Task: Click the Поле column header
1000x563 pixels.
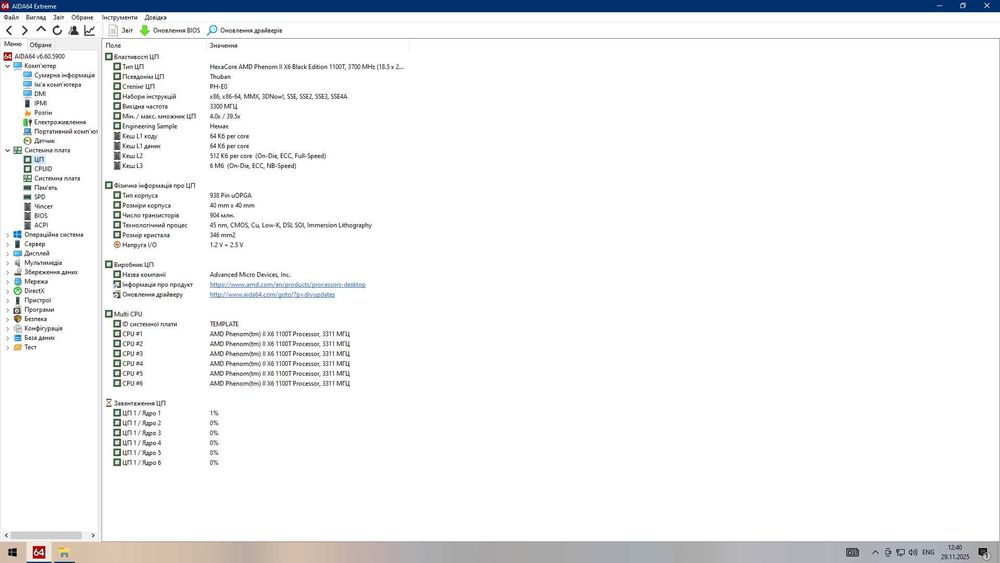Action: point(154,45)
